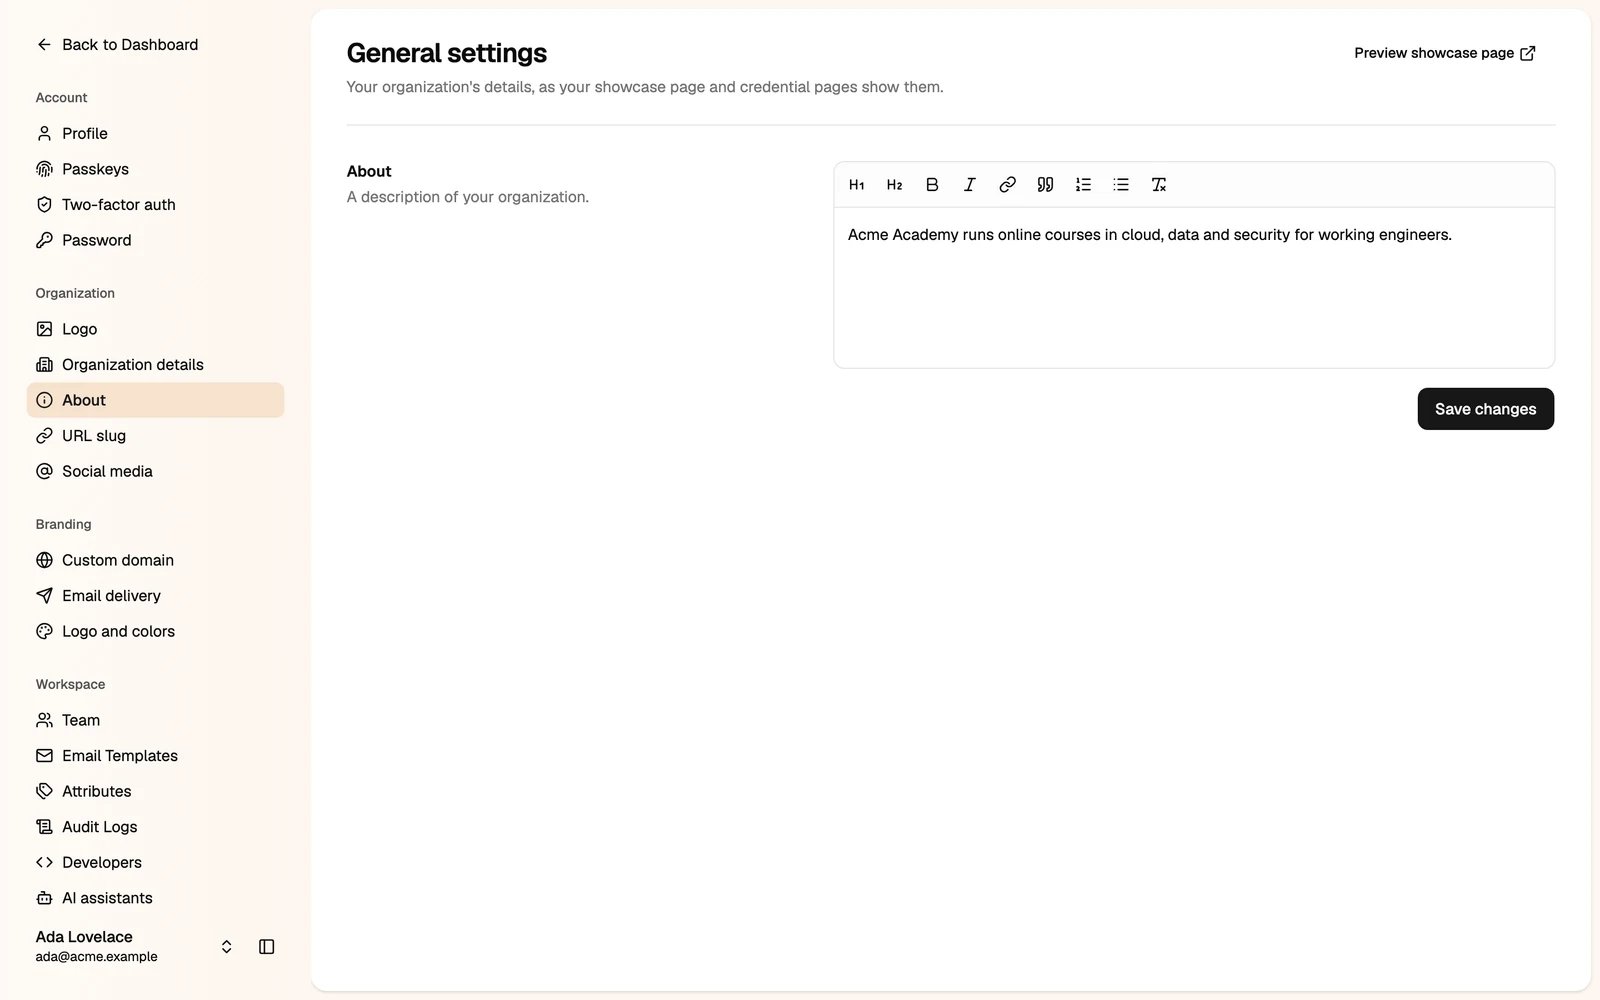Click the Save changes button

[1485, 409]
